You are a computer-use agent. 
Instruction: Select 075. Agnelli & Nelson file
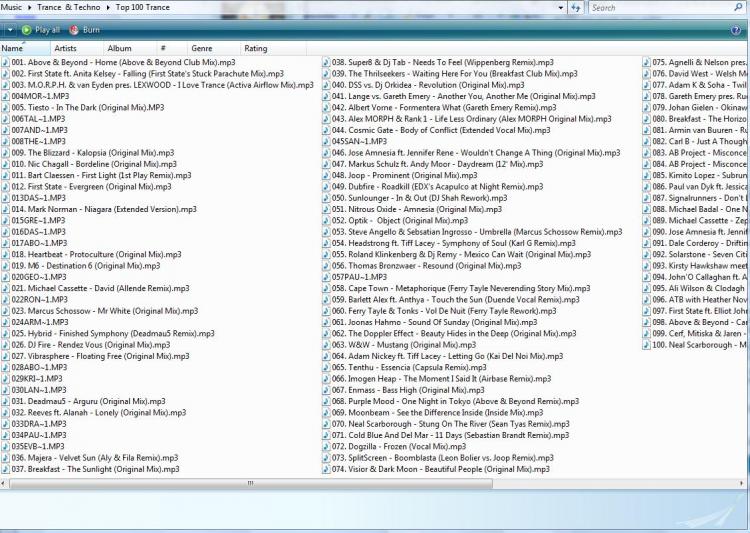pyautogui.click(x=695, y=62)
